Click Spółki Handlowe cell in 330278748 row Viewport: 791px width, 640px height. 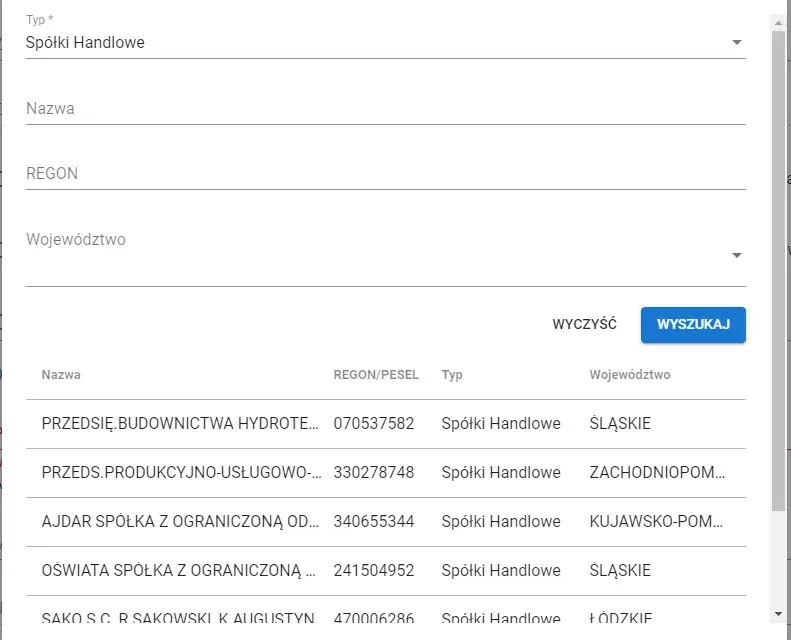click(x=501, y=472)
